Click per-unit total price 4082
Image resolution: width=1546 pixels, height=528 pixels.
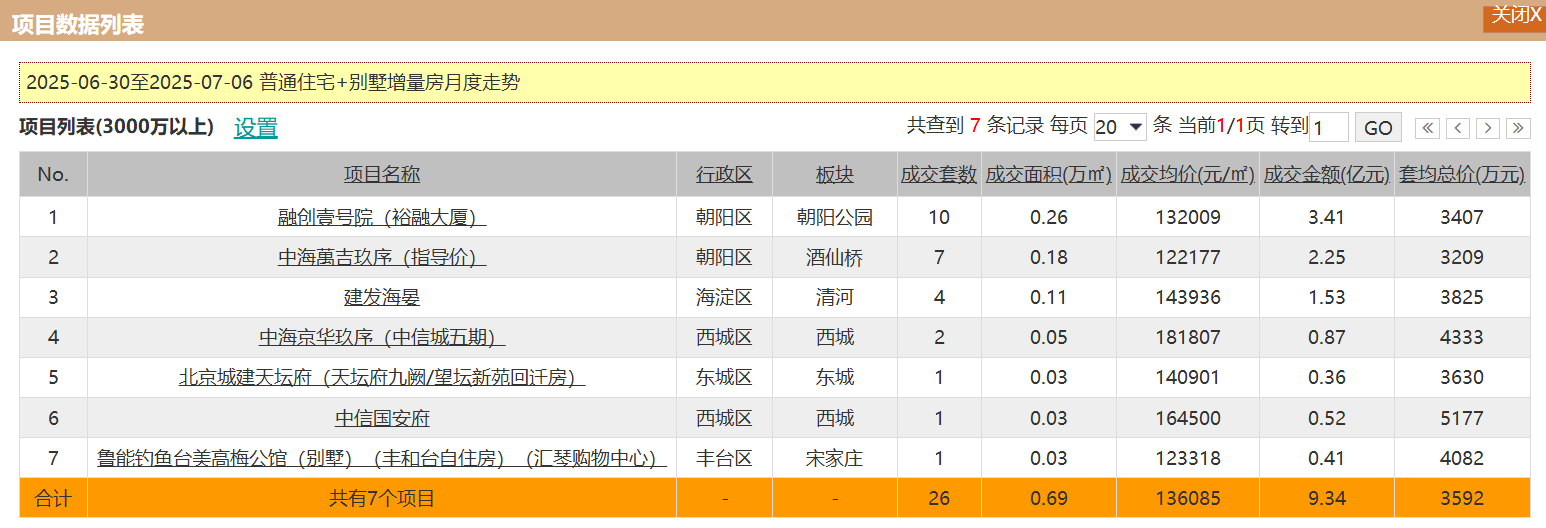(x=1462, y=458)
